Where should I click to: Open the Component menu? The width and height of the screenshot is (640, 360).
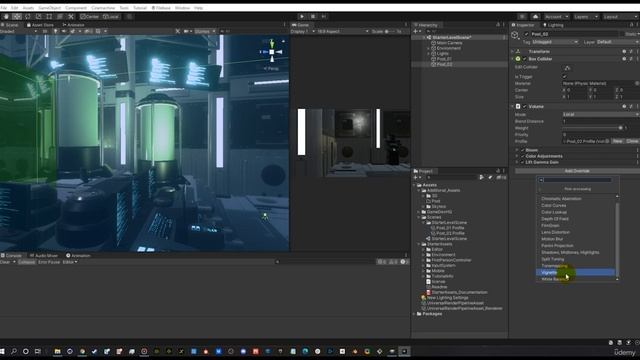pyautogui.click(x=76, y=8)
